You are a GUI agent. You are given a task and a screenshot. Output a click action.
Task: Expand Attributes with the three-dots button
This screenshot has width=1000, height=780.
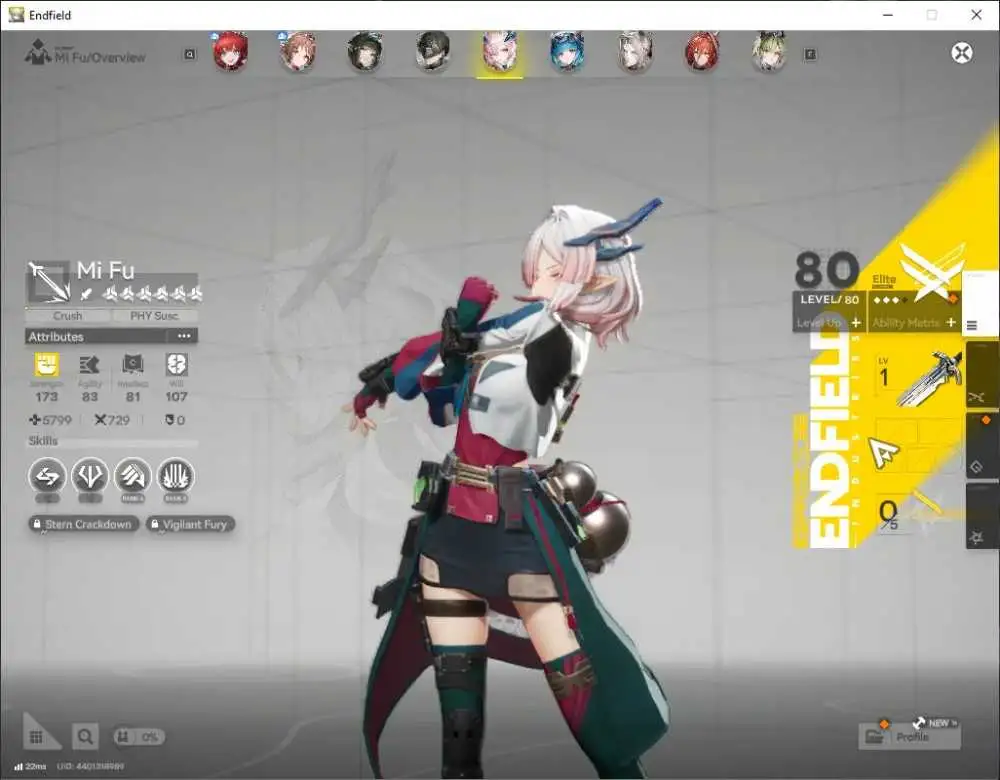point(184,336)
